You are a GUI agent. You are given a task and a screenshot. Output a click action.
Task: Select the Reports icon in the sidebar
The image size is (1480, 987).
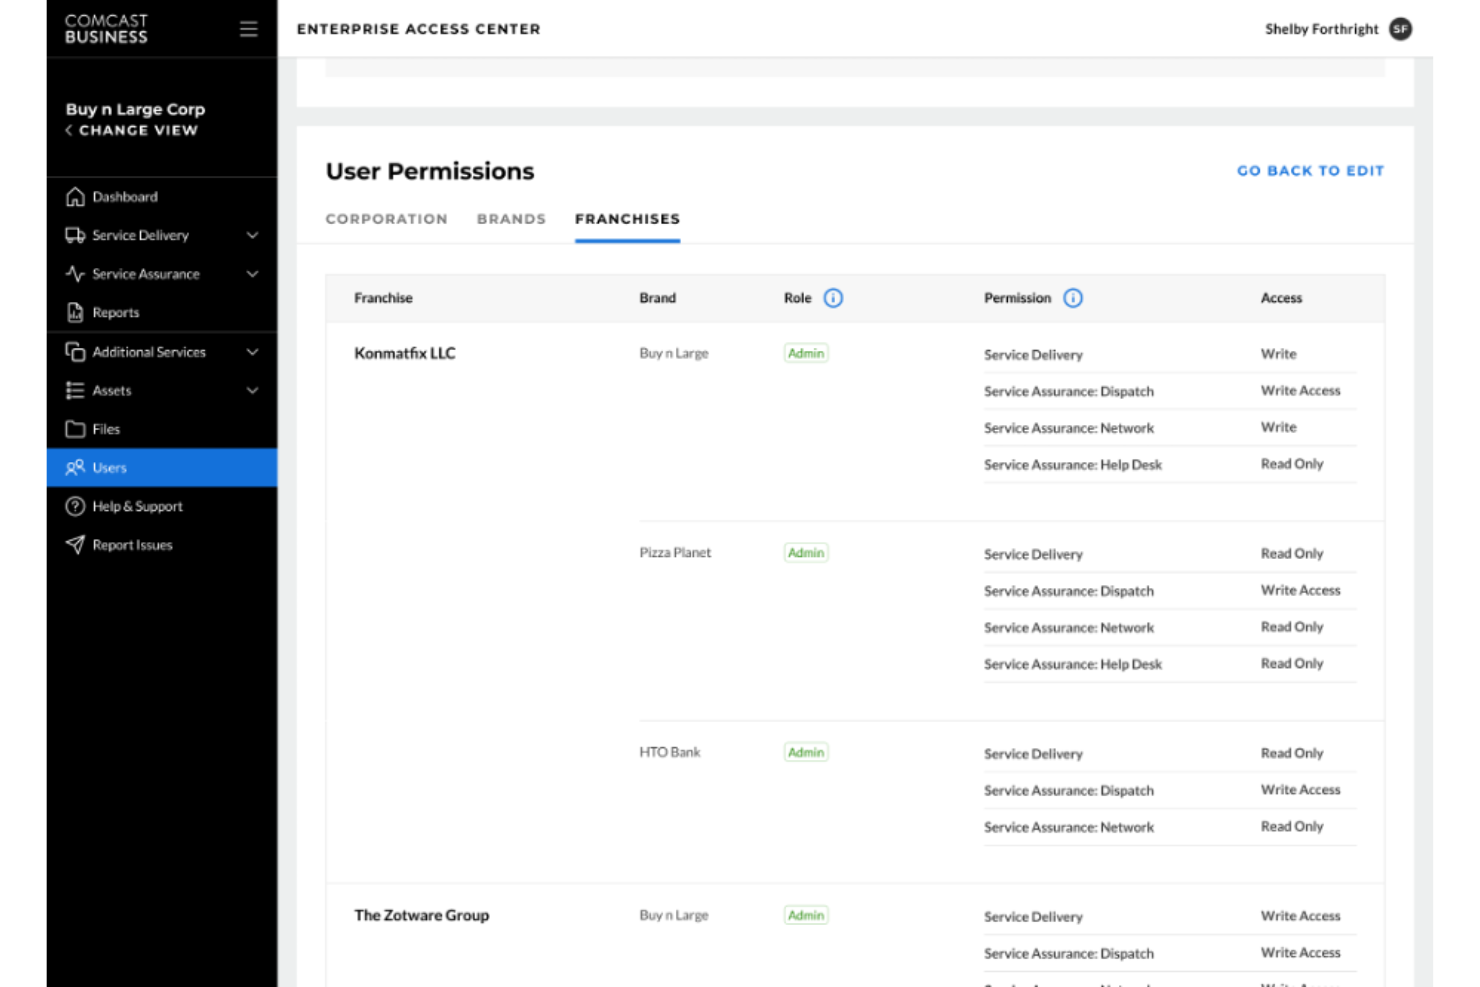(76, 312)
